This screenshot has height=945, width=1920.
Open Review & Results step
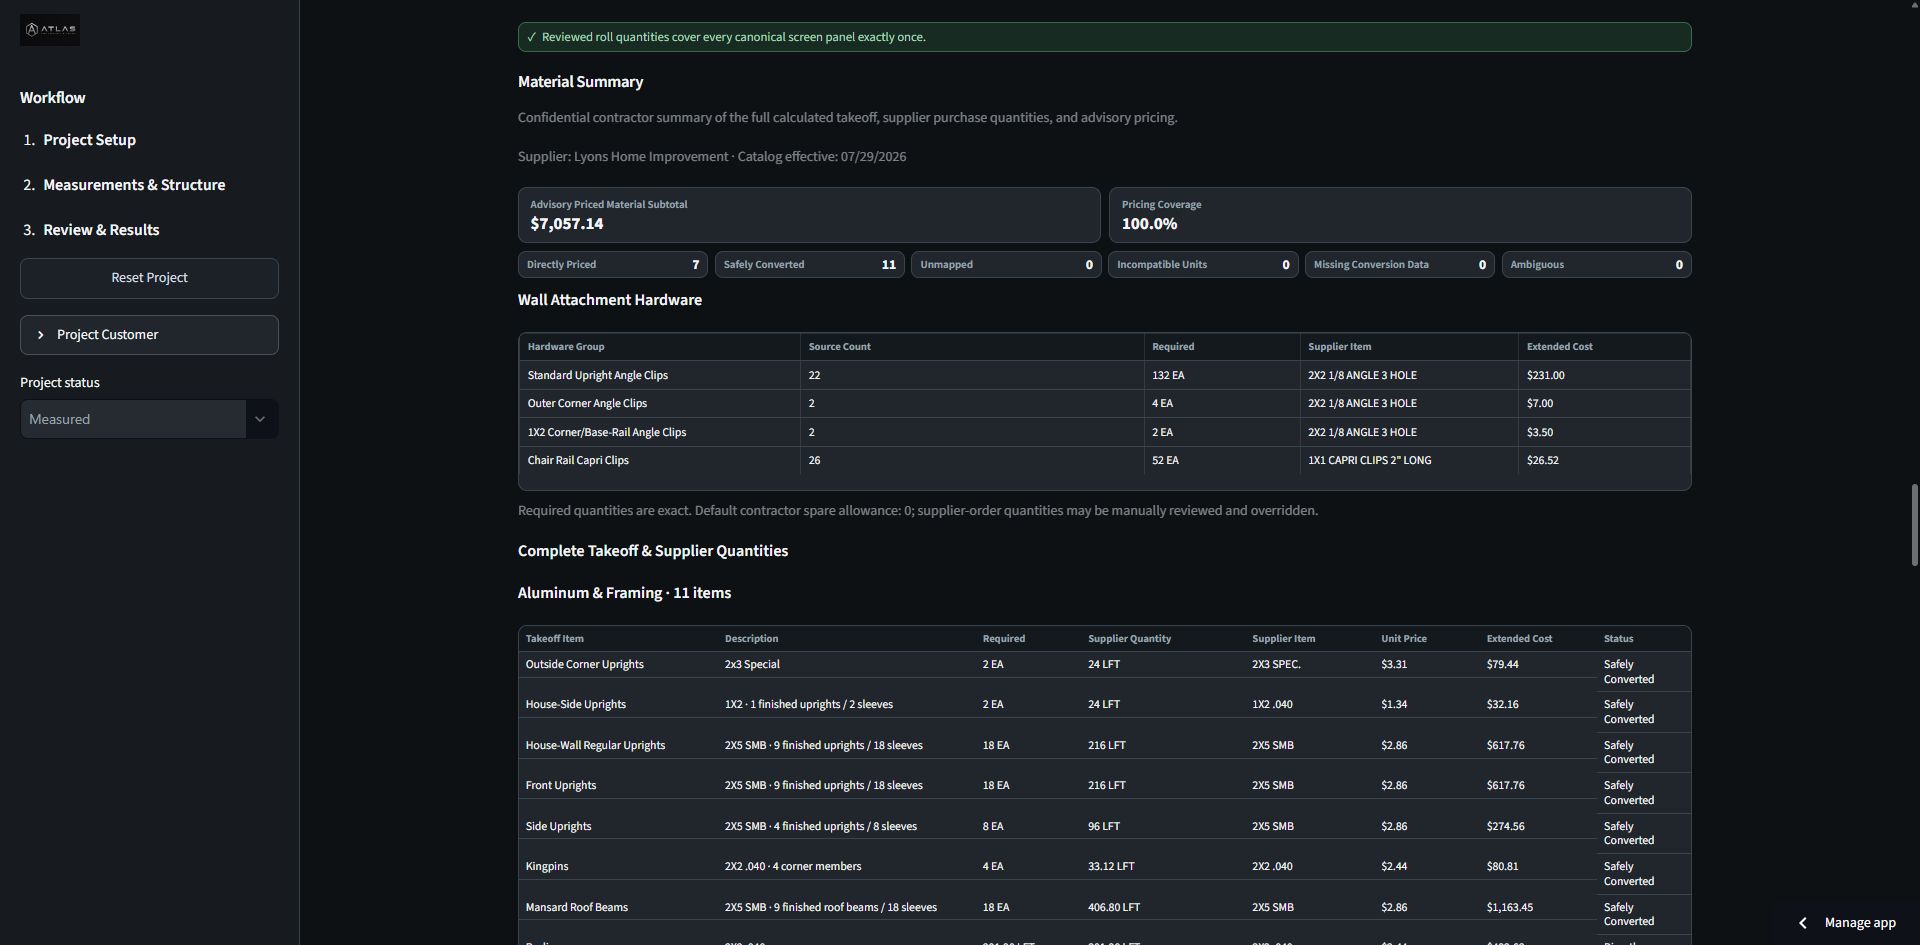[101, 230]
